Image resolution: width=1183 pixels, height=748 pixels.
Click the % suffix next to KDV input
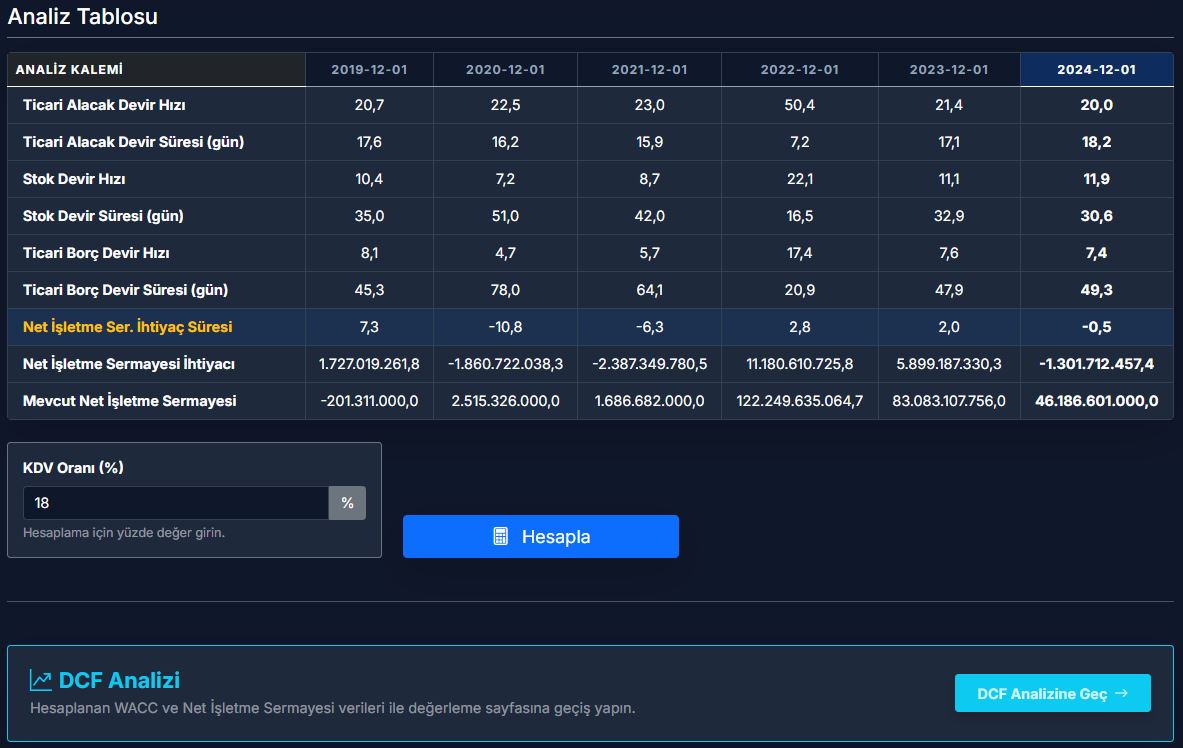(x=347, y=503)
